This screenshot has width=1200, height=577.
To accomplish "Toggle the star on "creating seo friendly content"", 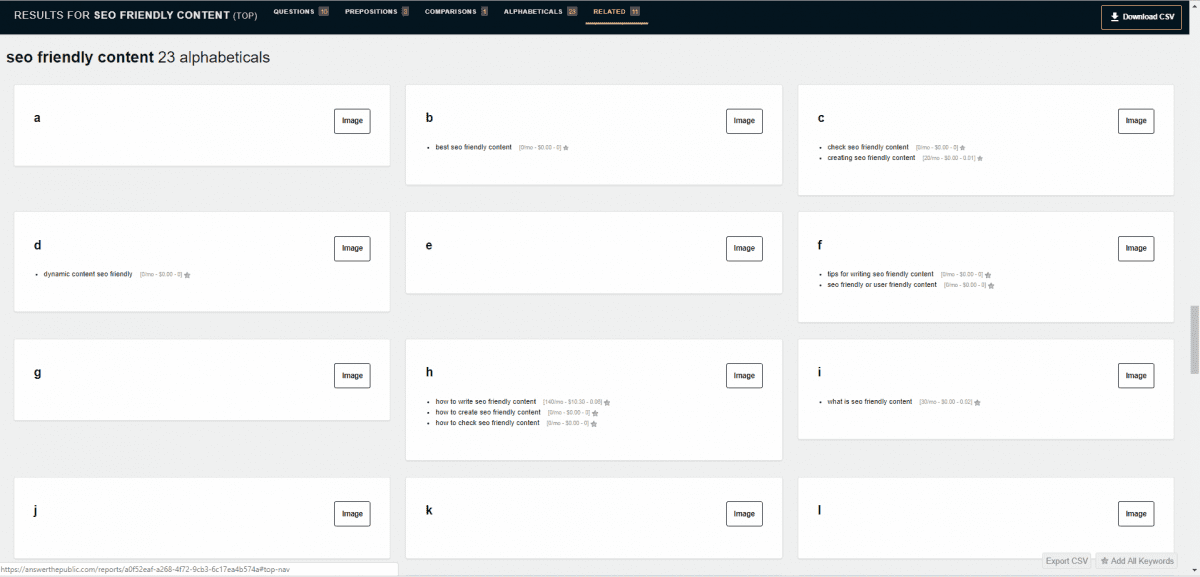I will pos(981,157).
